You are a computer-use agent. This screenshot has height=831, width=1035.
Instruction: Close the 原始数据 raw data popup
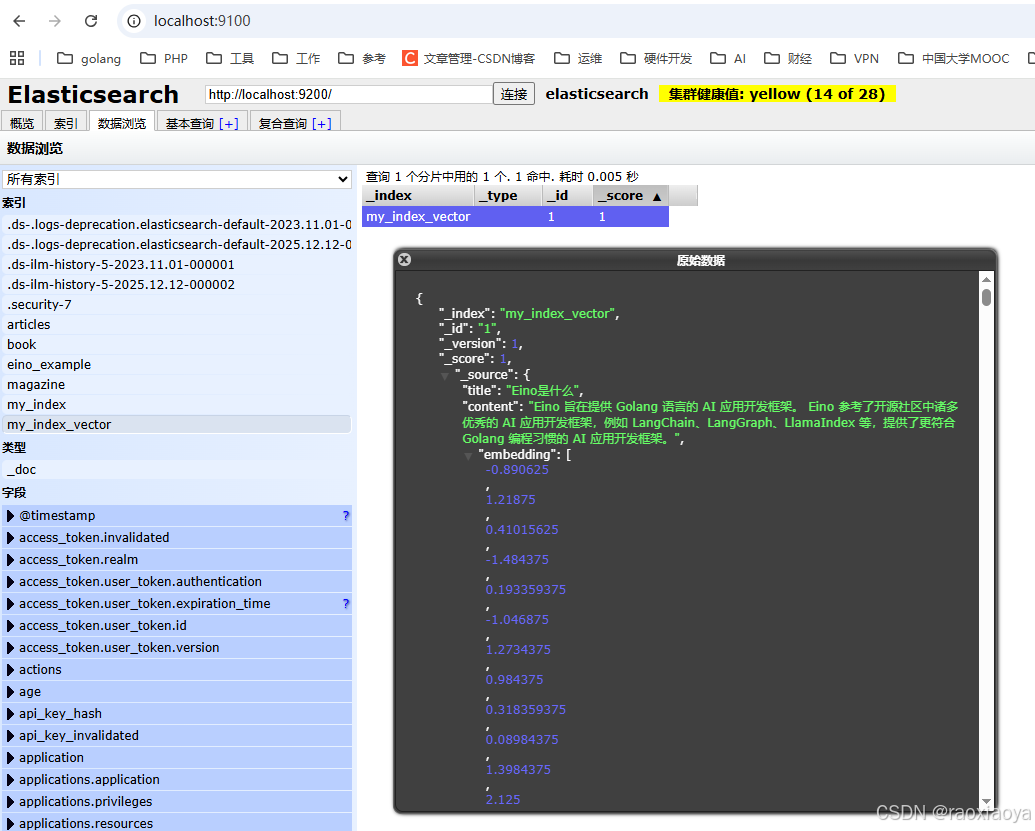click(x=405, y=260)
